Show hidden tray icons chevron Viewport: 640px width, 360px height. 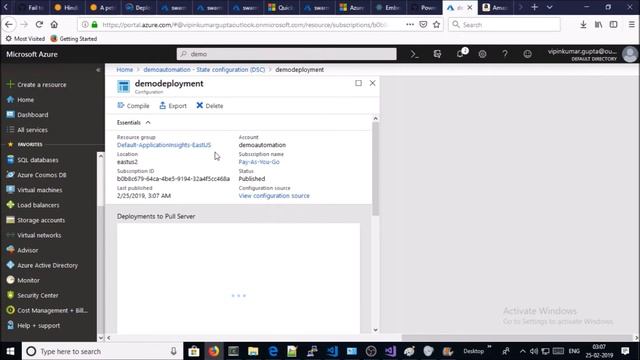(523, 351)
